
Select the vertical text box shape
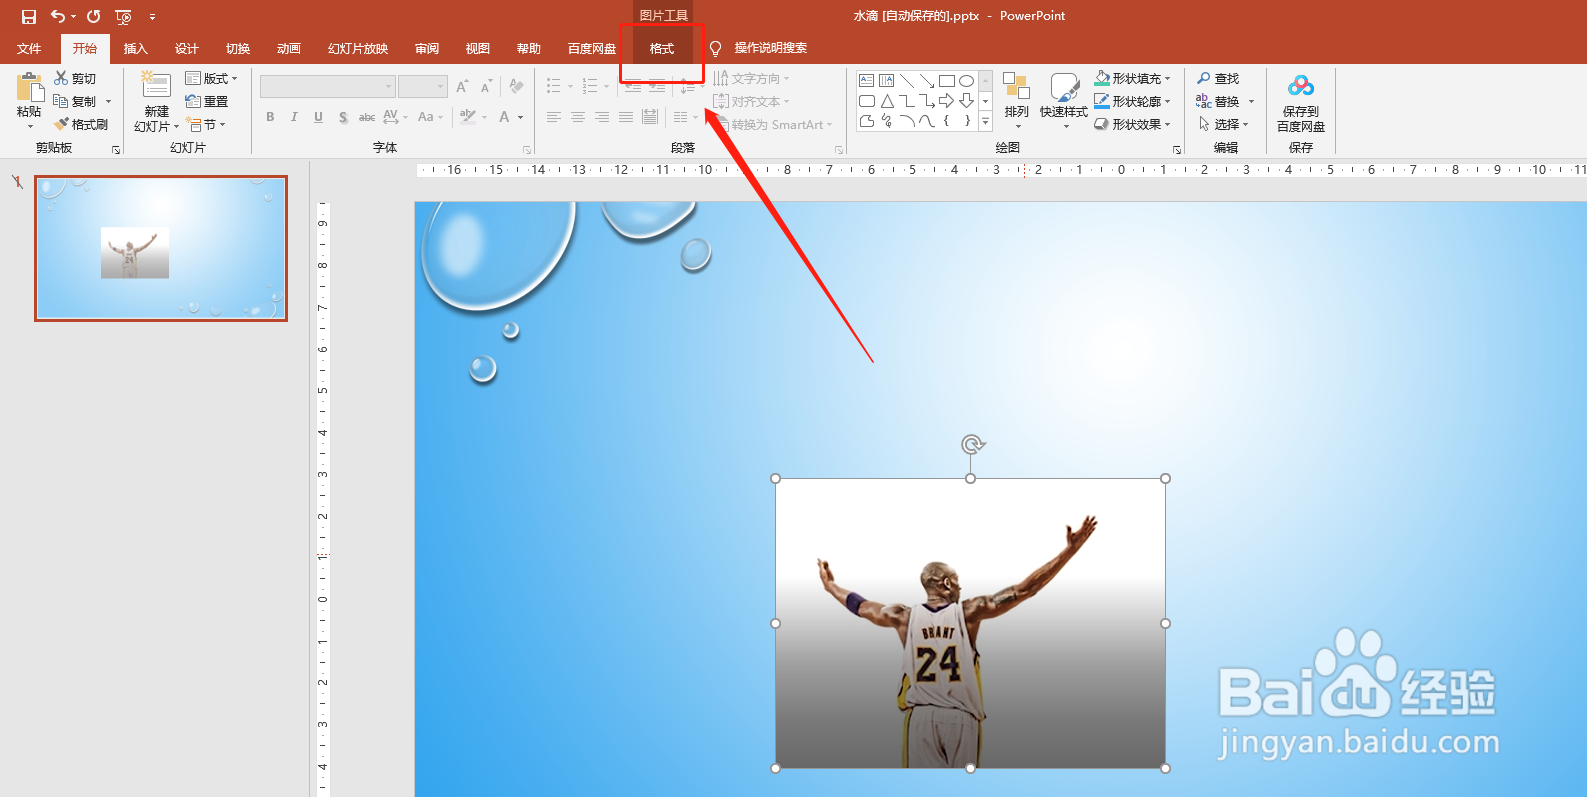point(886,80)
